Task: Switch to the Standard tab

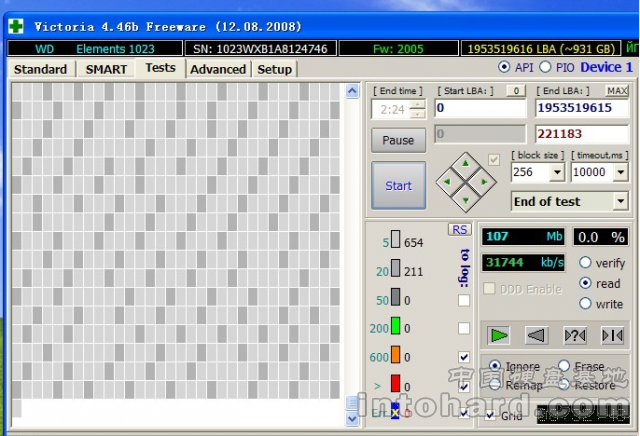Action: tap(40, 69)
